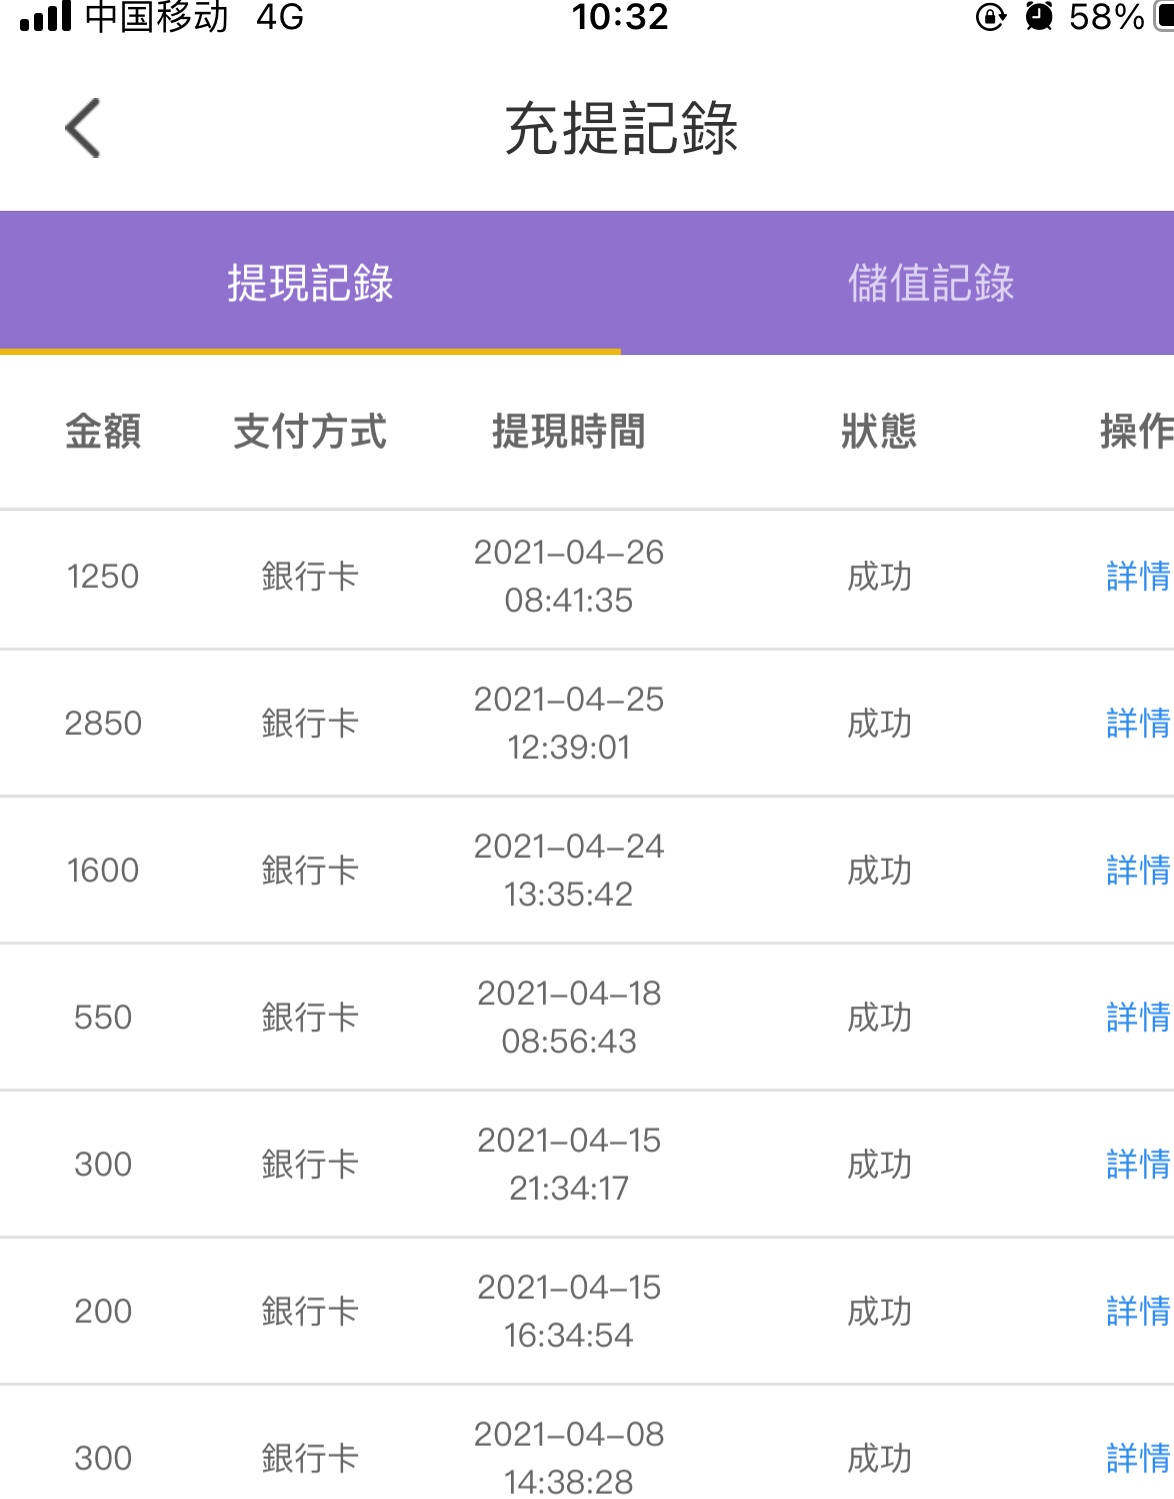
Task: Switch to the 儲值記錄 tab
Action: tap(930, 283)
